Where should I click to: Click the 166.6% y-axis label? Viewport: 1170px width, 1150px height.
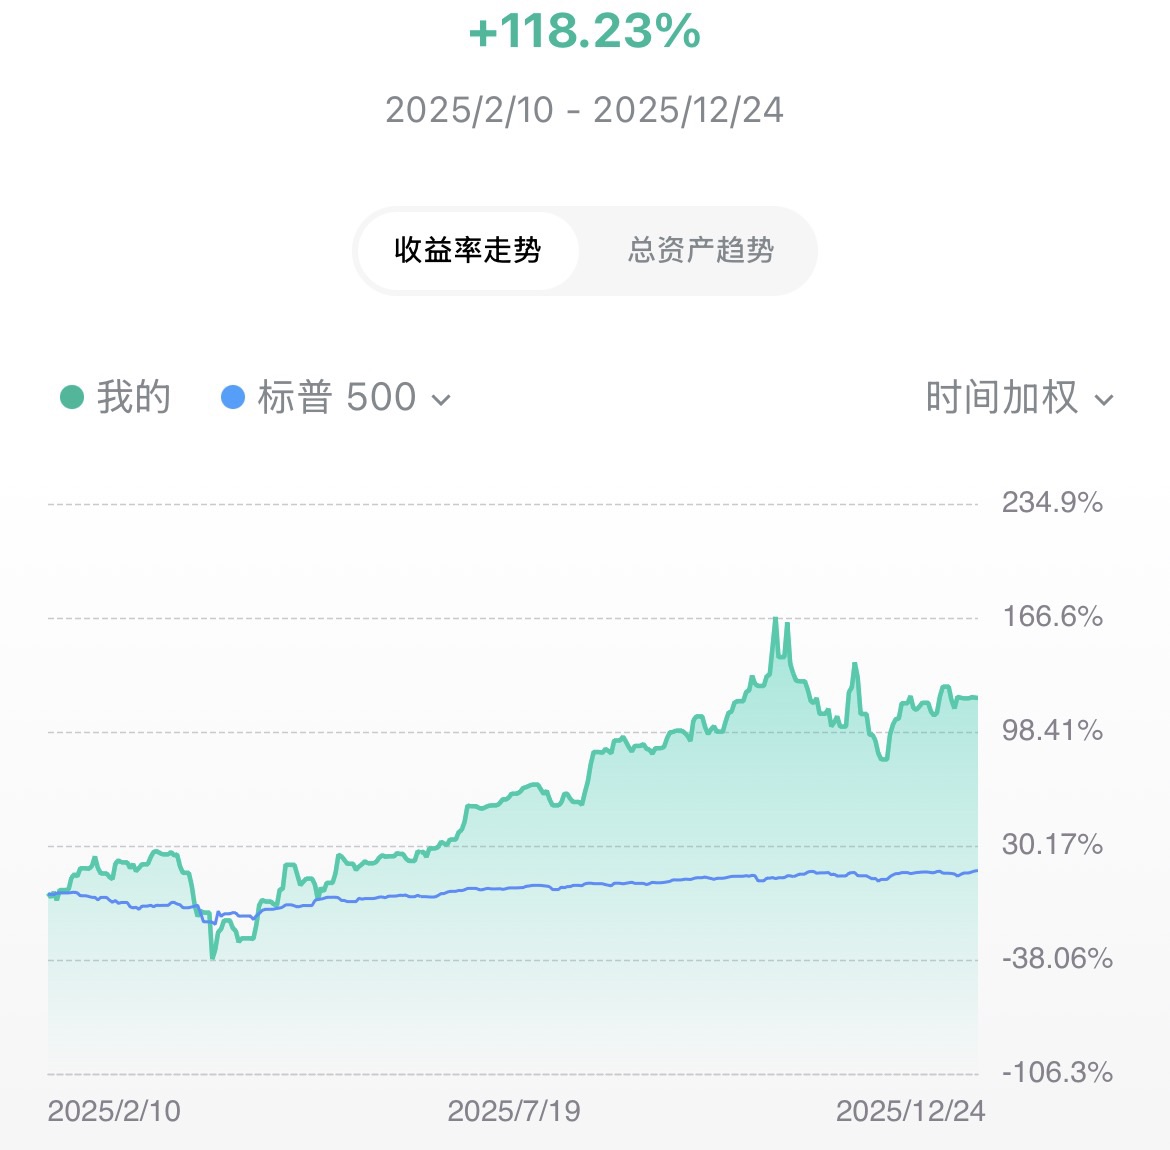click(1052, 616)
